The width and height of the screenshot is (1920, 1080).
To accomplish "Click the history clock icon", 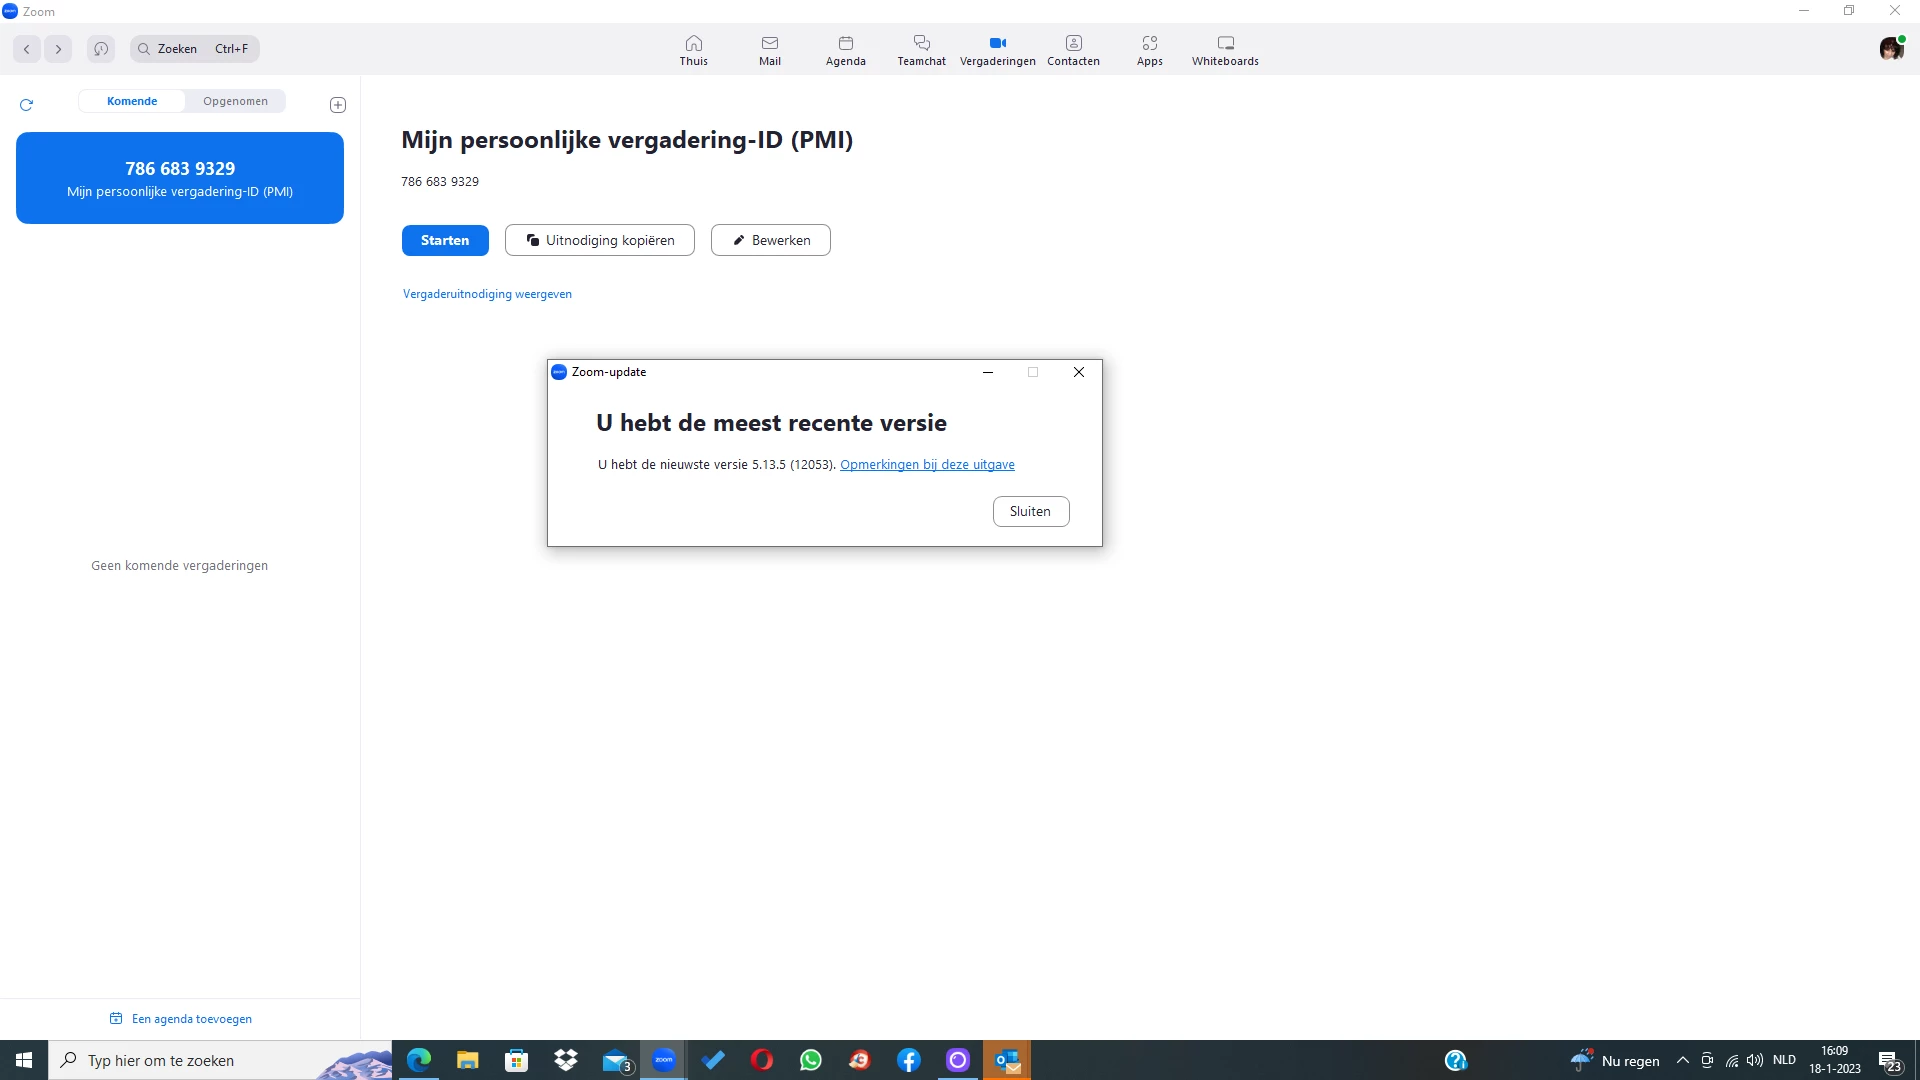I will pyautogui.click(x=101, y=49).
